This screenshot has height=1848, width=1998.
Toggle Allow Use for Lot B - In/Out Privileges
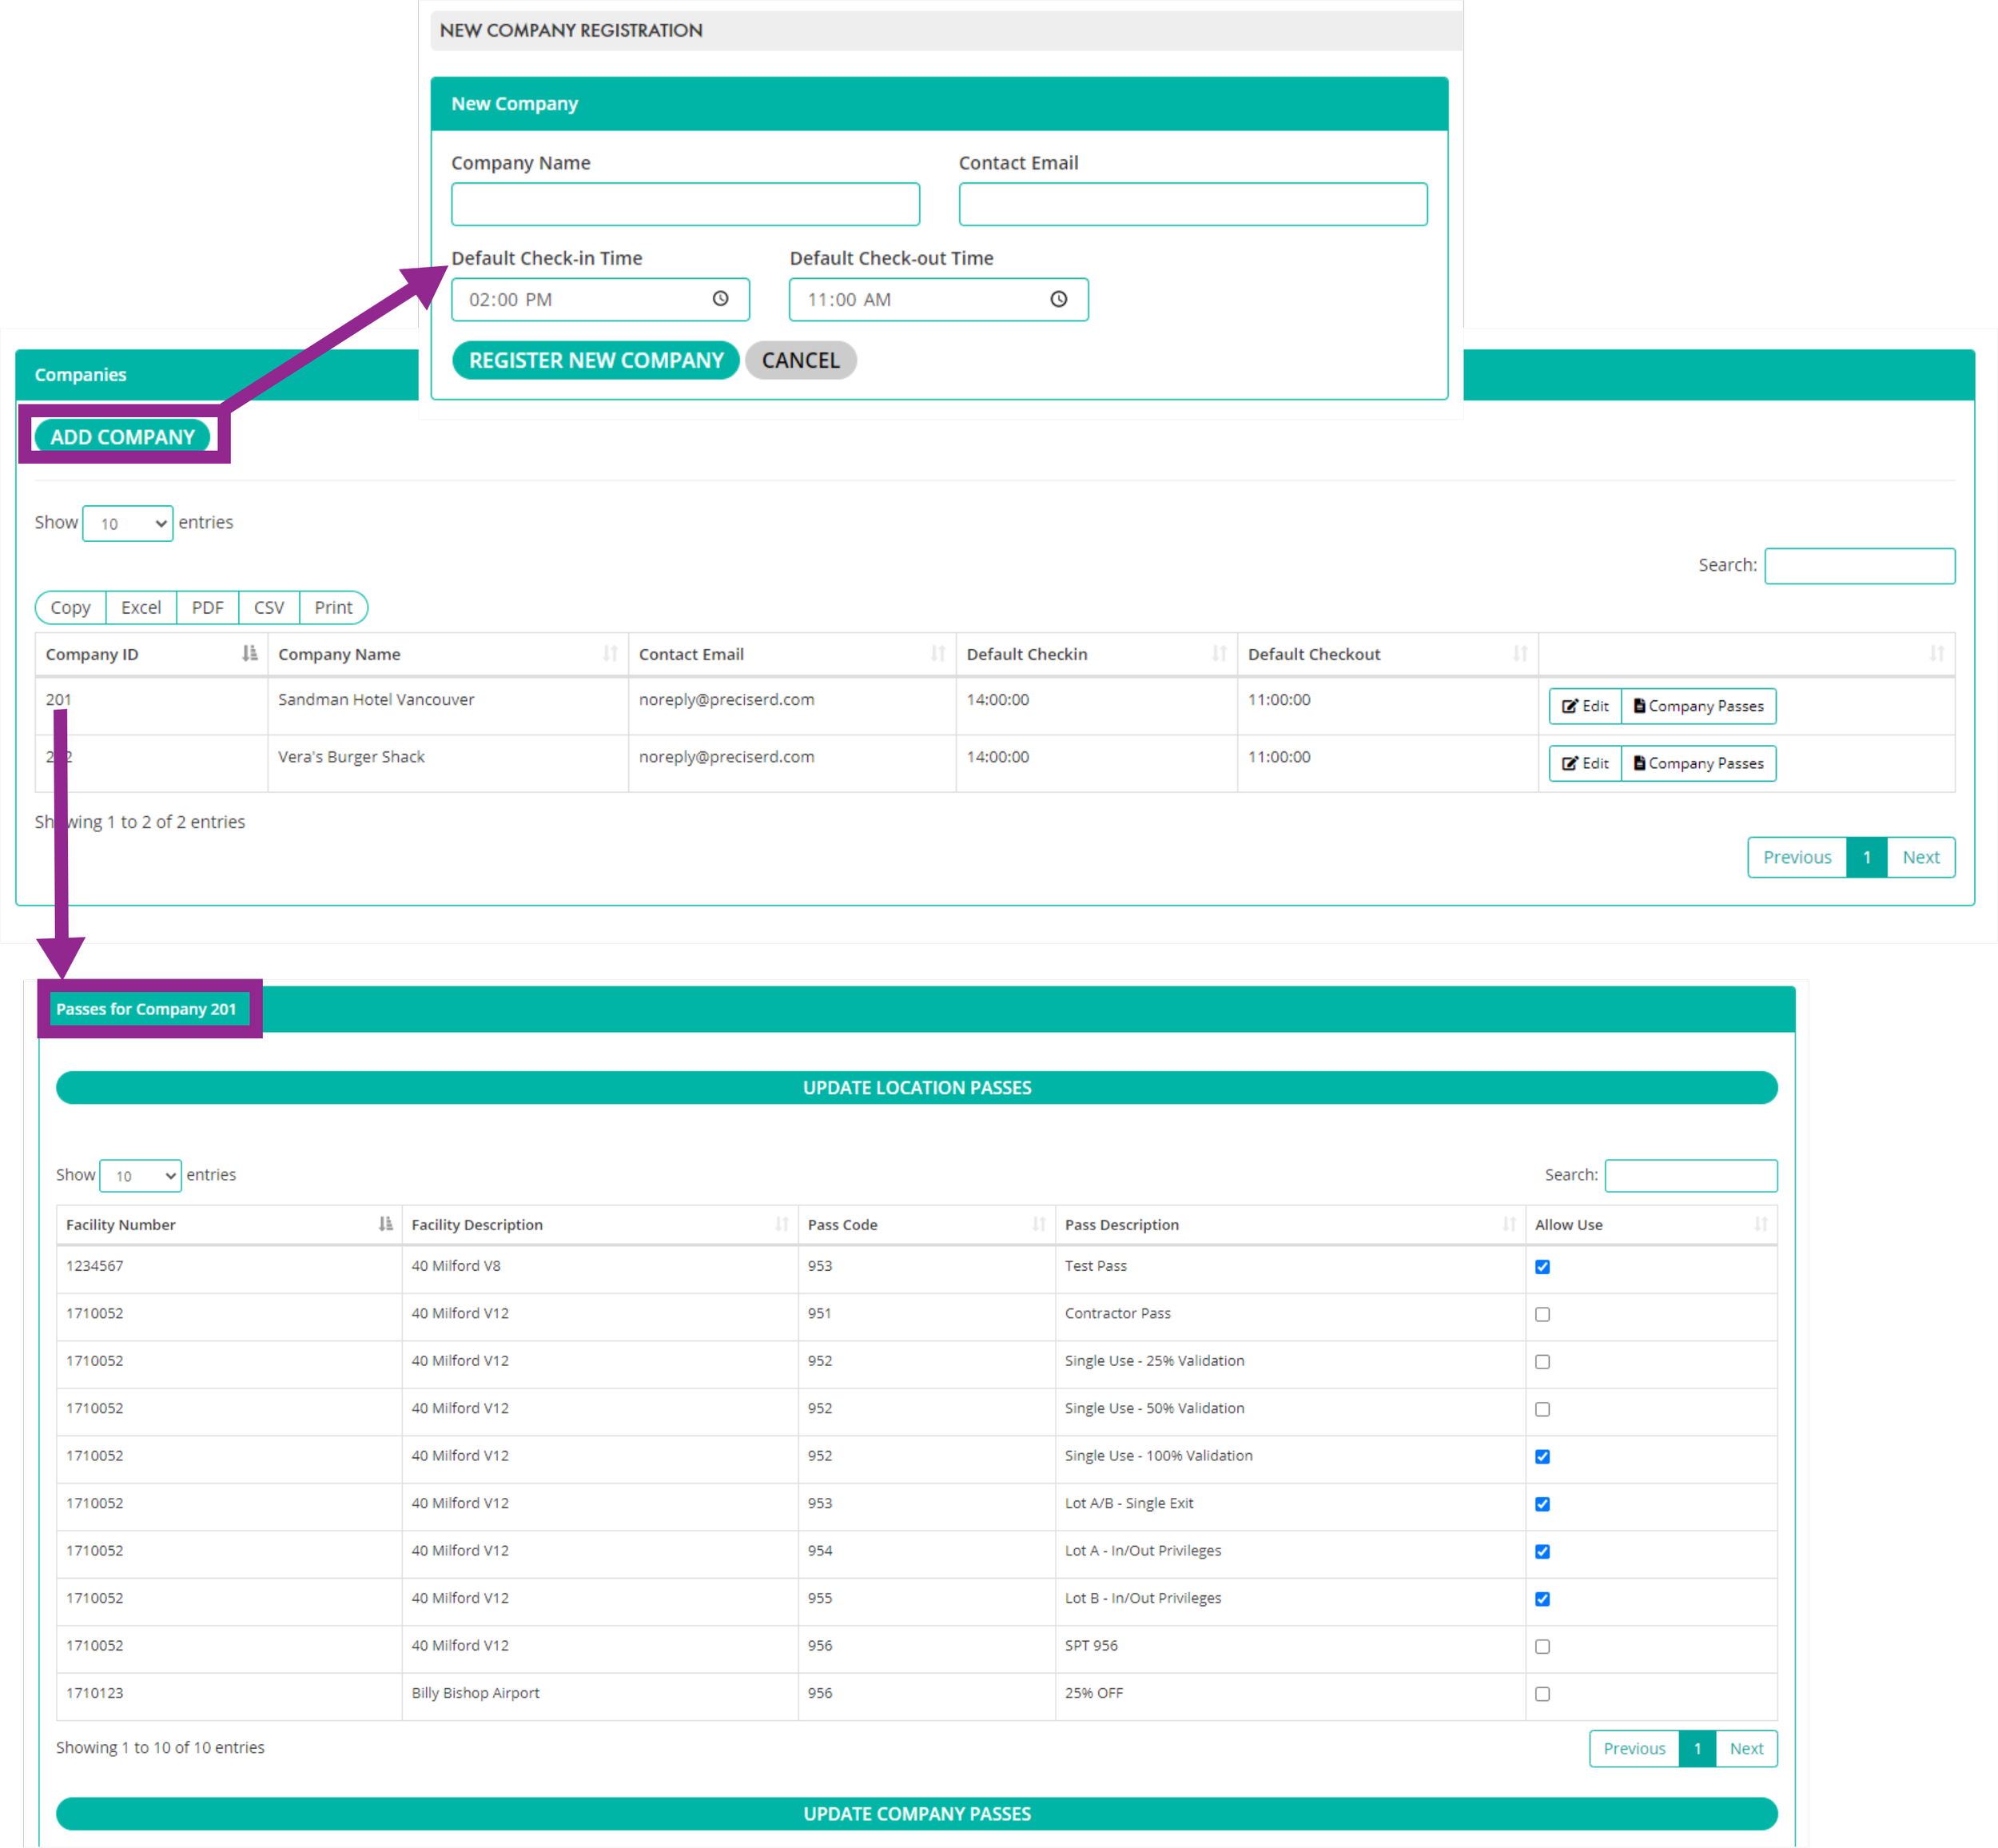pyautogui.click(x=1542, y=1599)
